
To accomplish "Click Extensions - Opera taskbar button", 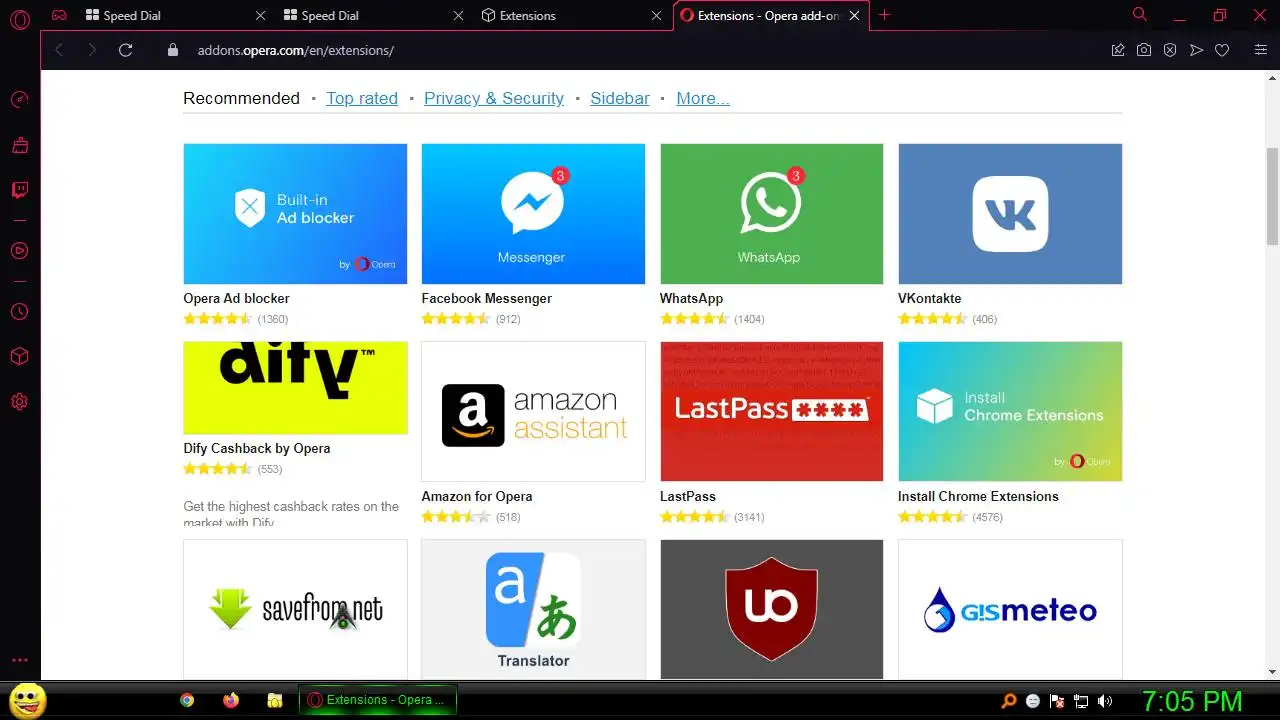I will (x=378, y=700).
